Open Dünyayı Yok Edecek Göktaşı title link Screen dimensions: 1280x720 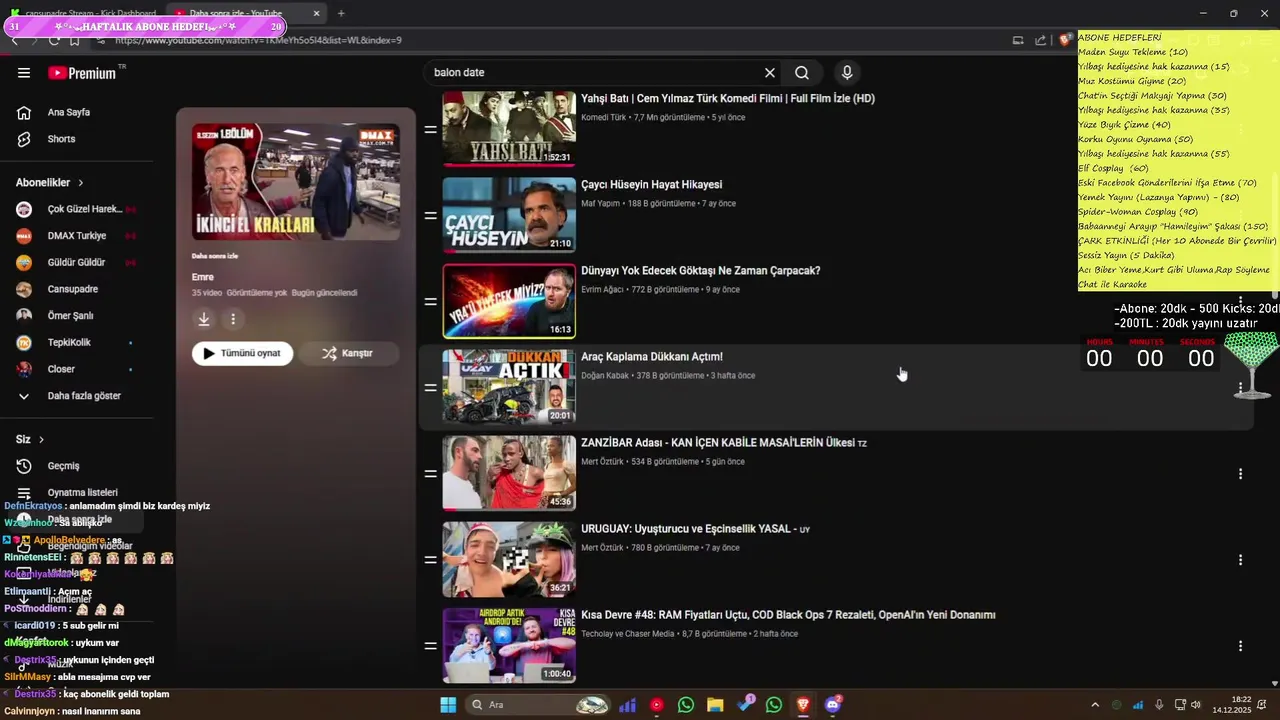point(700,271)
